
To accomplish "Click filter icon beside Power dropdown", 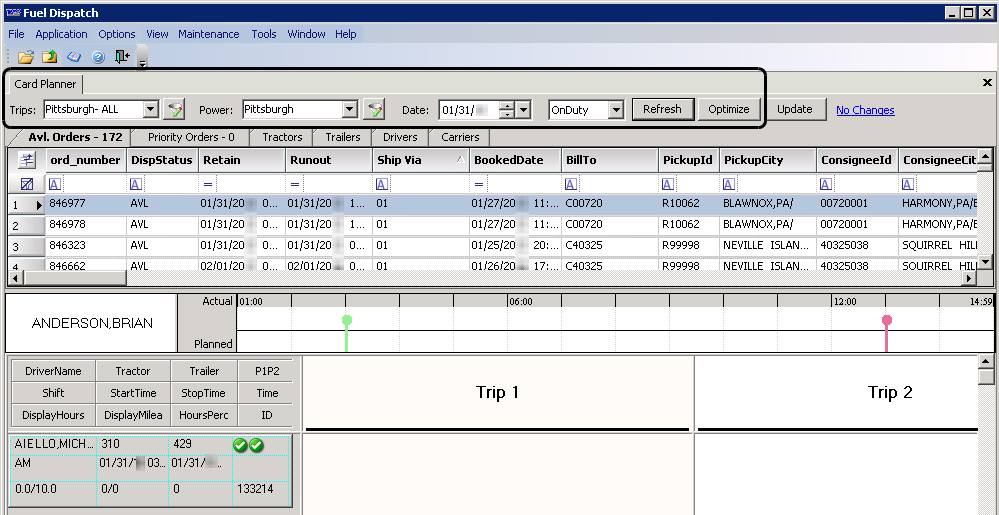I will tap(374, 110).
